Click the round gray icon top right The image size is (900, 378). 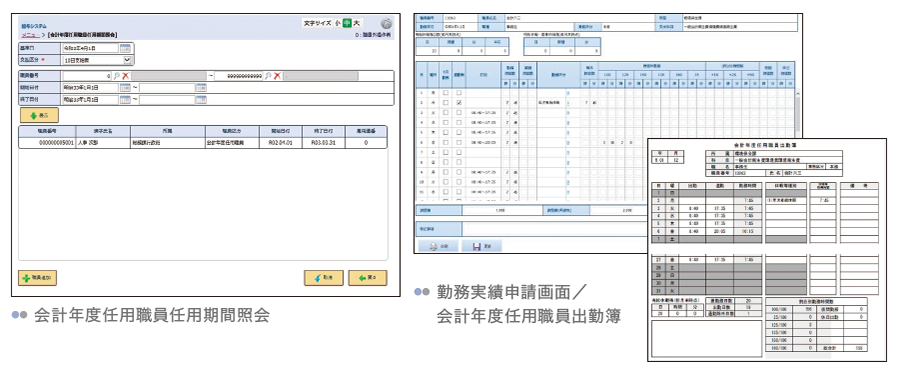[x=386, y=24]
